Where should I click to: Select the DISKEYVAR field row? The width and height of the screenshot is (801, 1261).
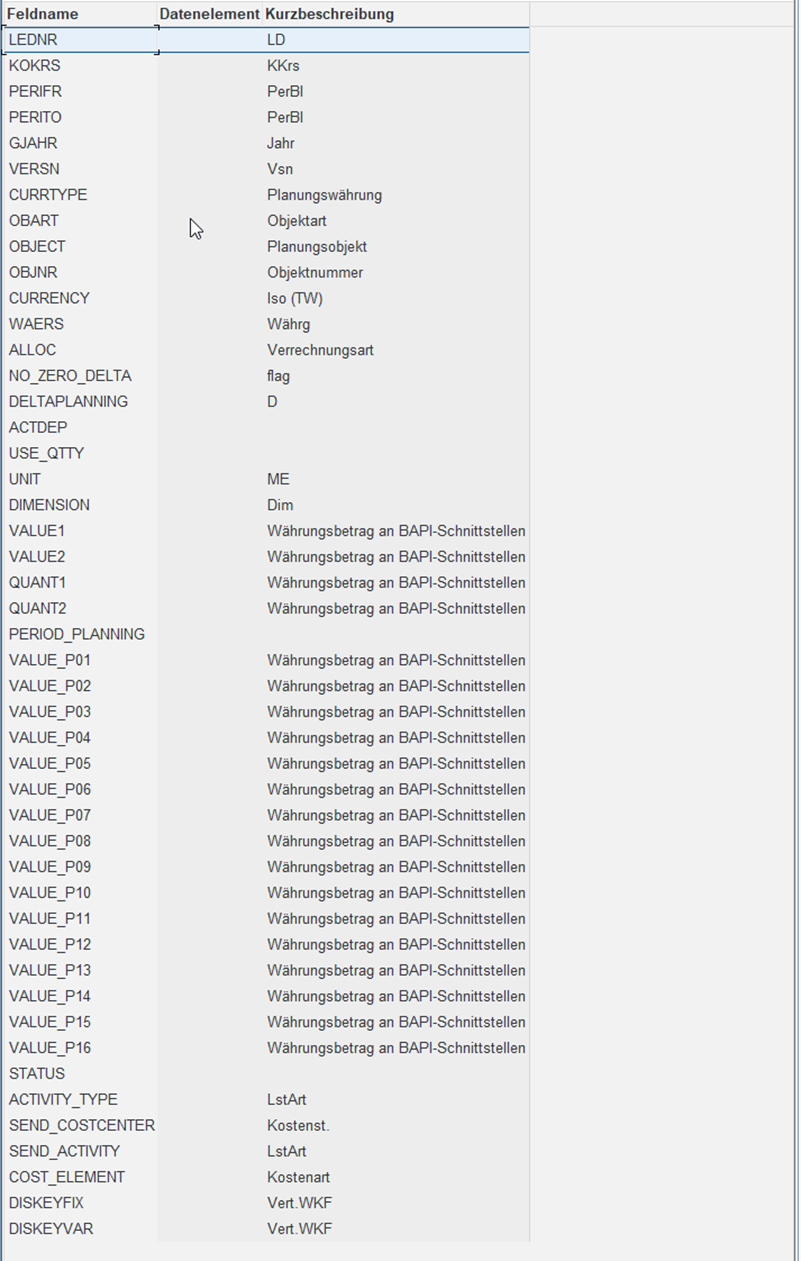click(x=266, y=1229)
